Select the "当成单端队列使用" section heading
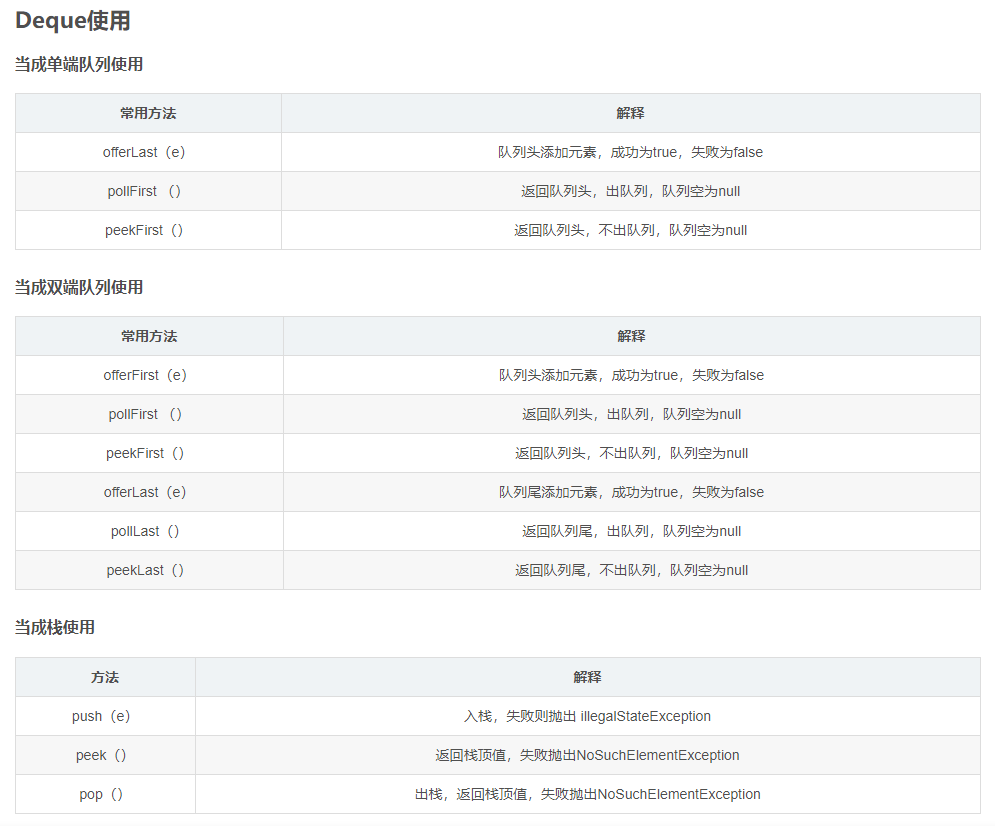The height and width of the screenshot is (826, 995). [79, 64]
